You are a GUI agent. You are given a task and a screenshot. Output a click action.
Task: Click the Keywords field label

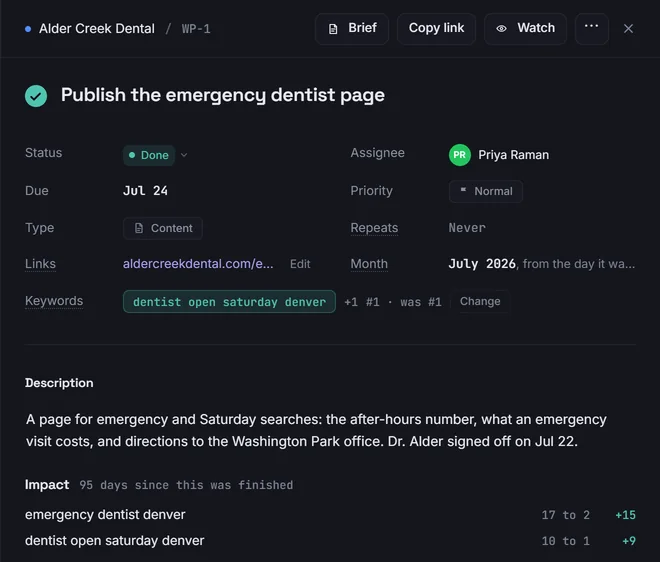[x=54, y=301]
